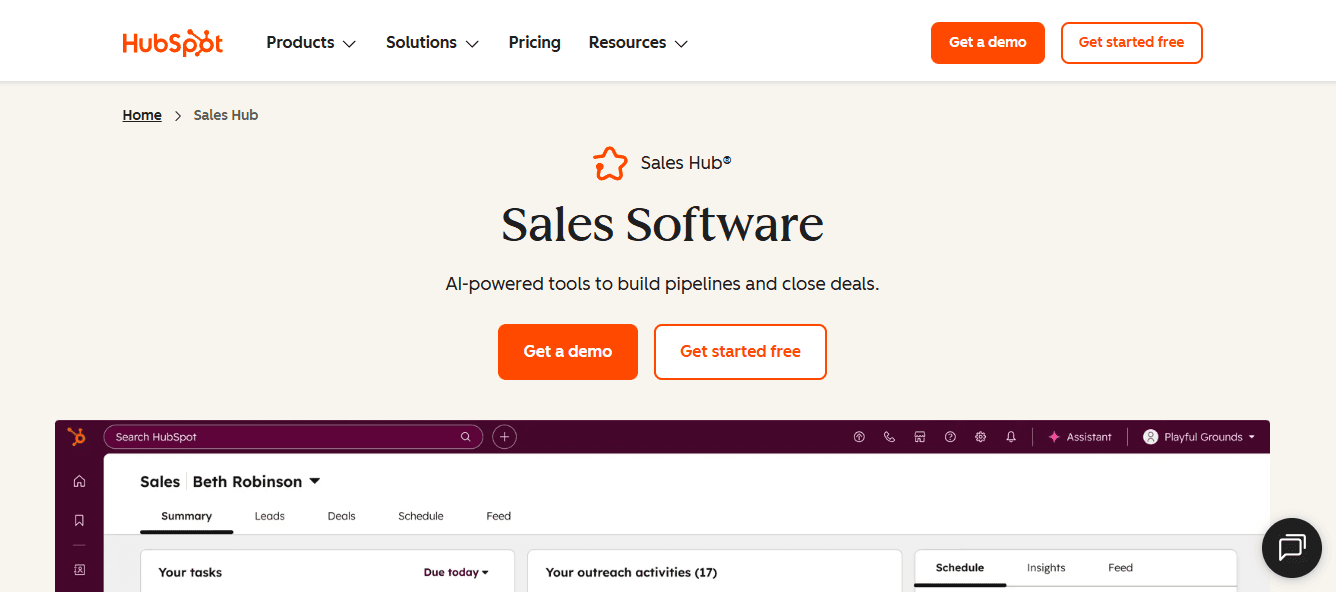This screenshot has width=1336, height=592.
Task: Click the Get a demo button
Action: pos(567,351)
